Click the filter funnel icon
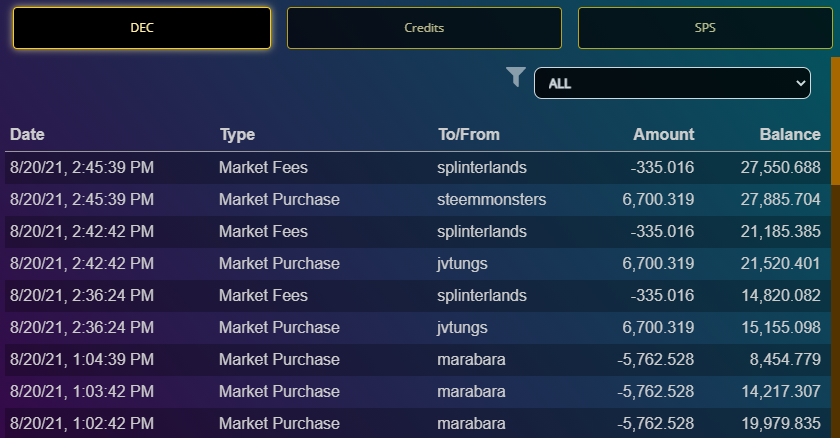 (516, 77)
